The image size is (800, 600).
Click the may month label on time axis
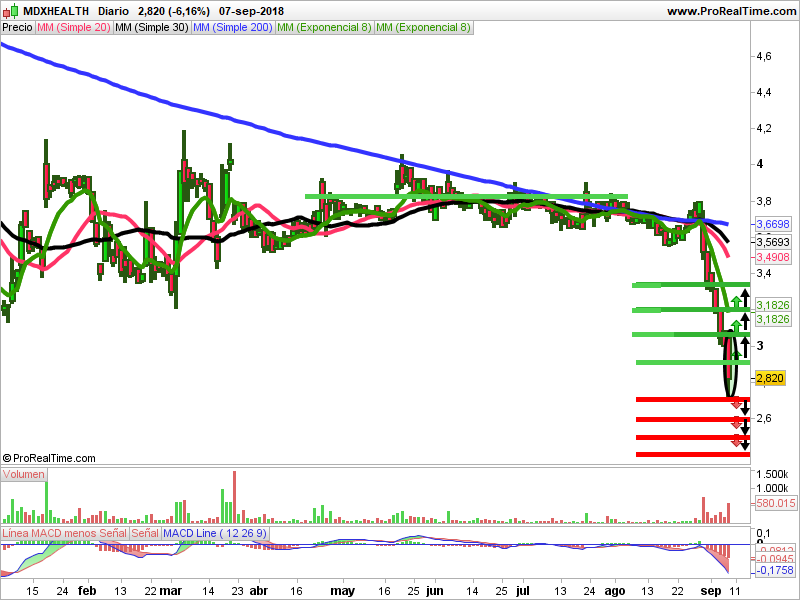pyautogui.click(x=342, y=591)
